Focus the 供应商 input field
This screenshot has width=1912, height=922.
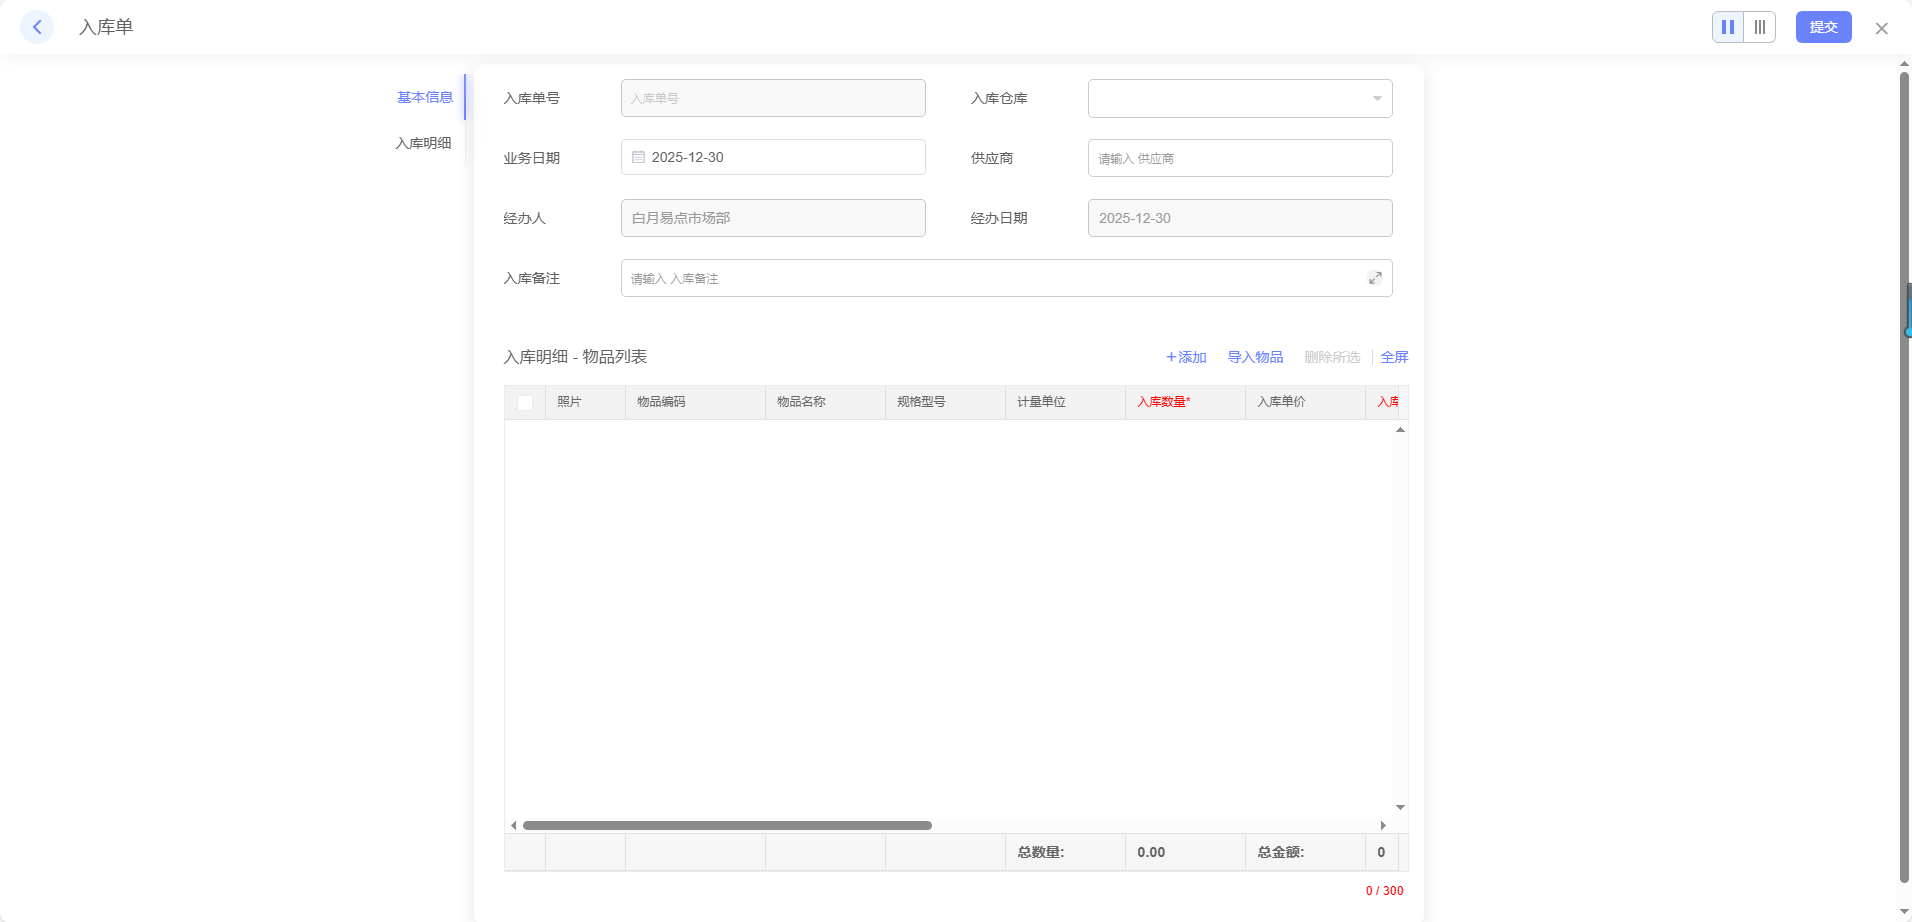click(1240, 158)
